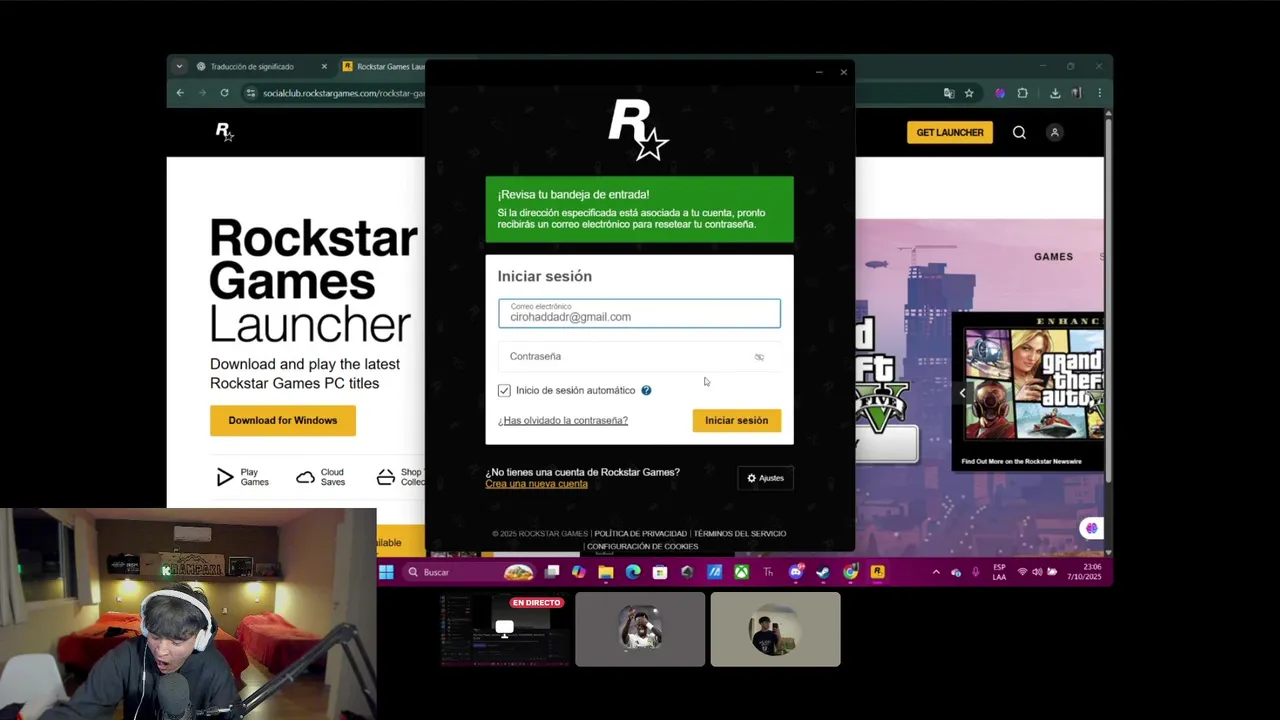Click Rockstar logo in website header
Image resolution: width=1280 pixels, height=720 pixels.
coord(225,132)
